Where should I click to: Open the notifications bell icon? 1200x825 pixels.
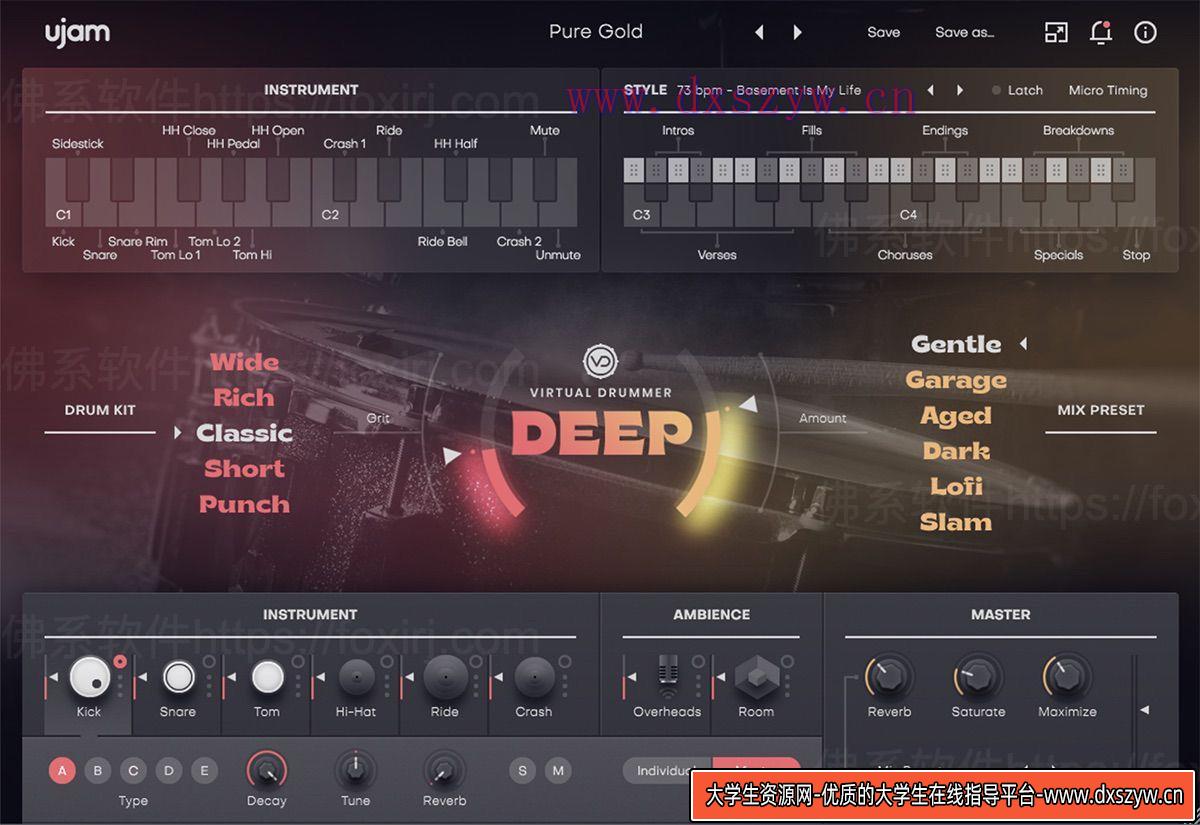click(x=1101, y=32)
